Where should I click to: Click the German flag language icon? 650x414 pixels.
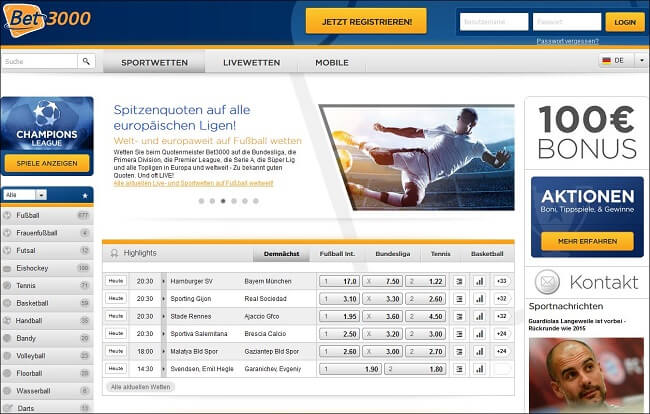[607, 61]
